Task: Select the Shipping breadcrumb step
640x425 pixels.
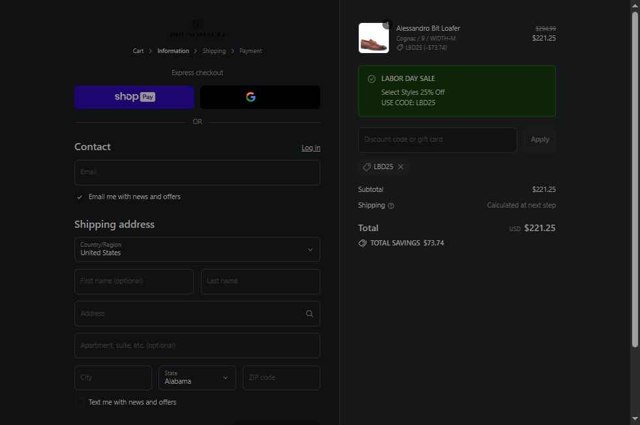Action: pyautogui.click(x=214, y=51)
